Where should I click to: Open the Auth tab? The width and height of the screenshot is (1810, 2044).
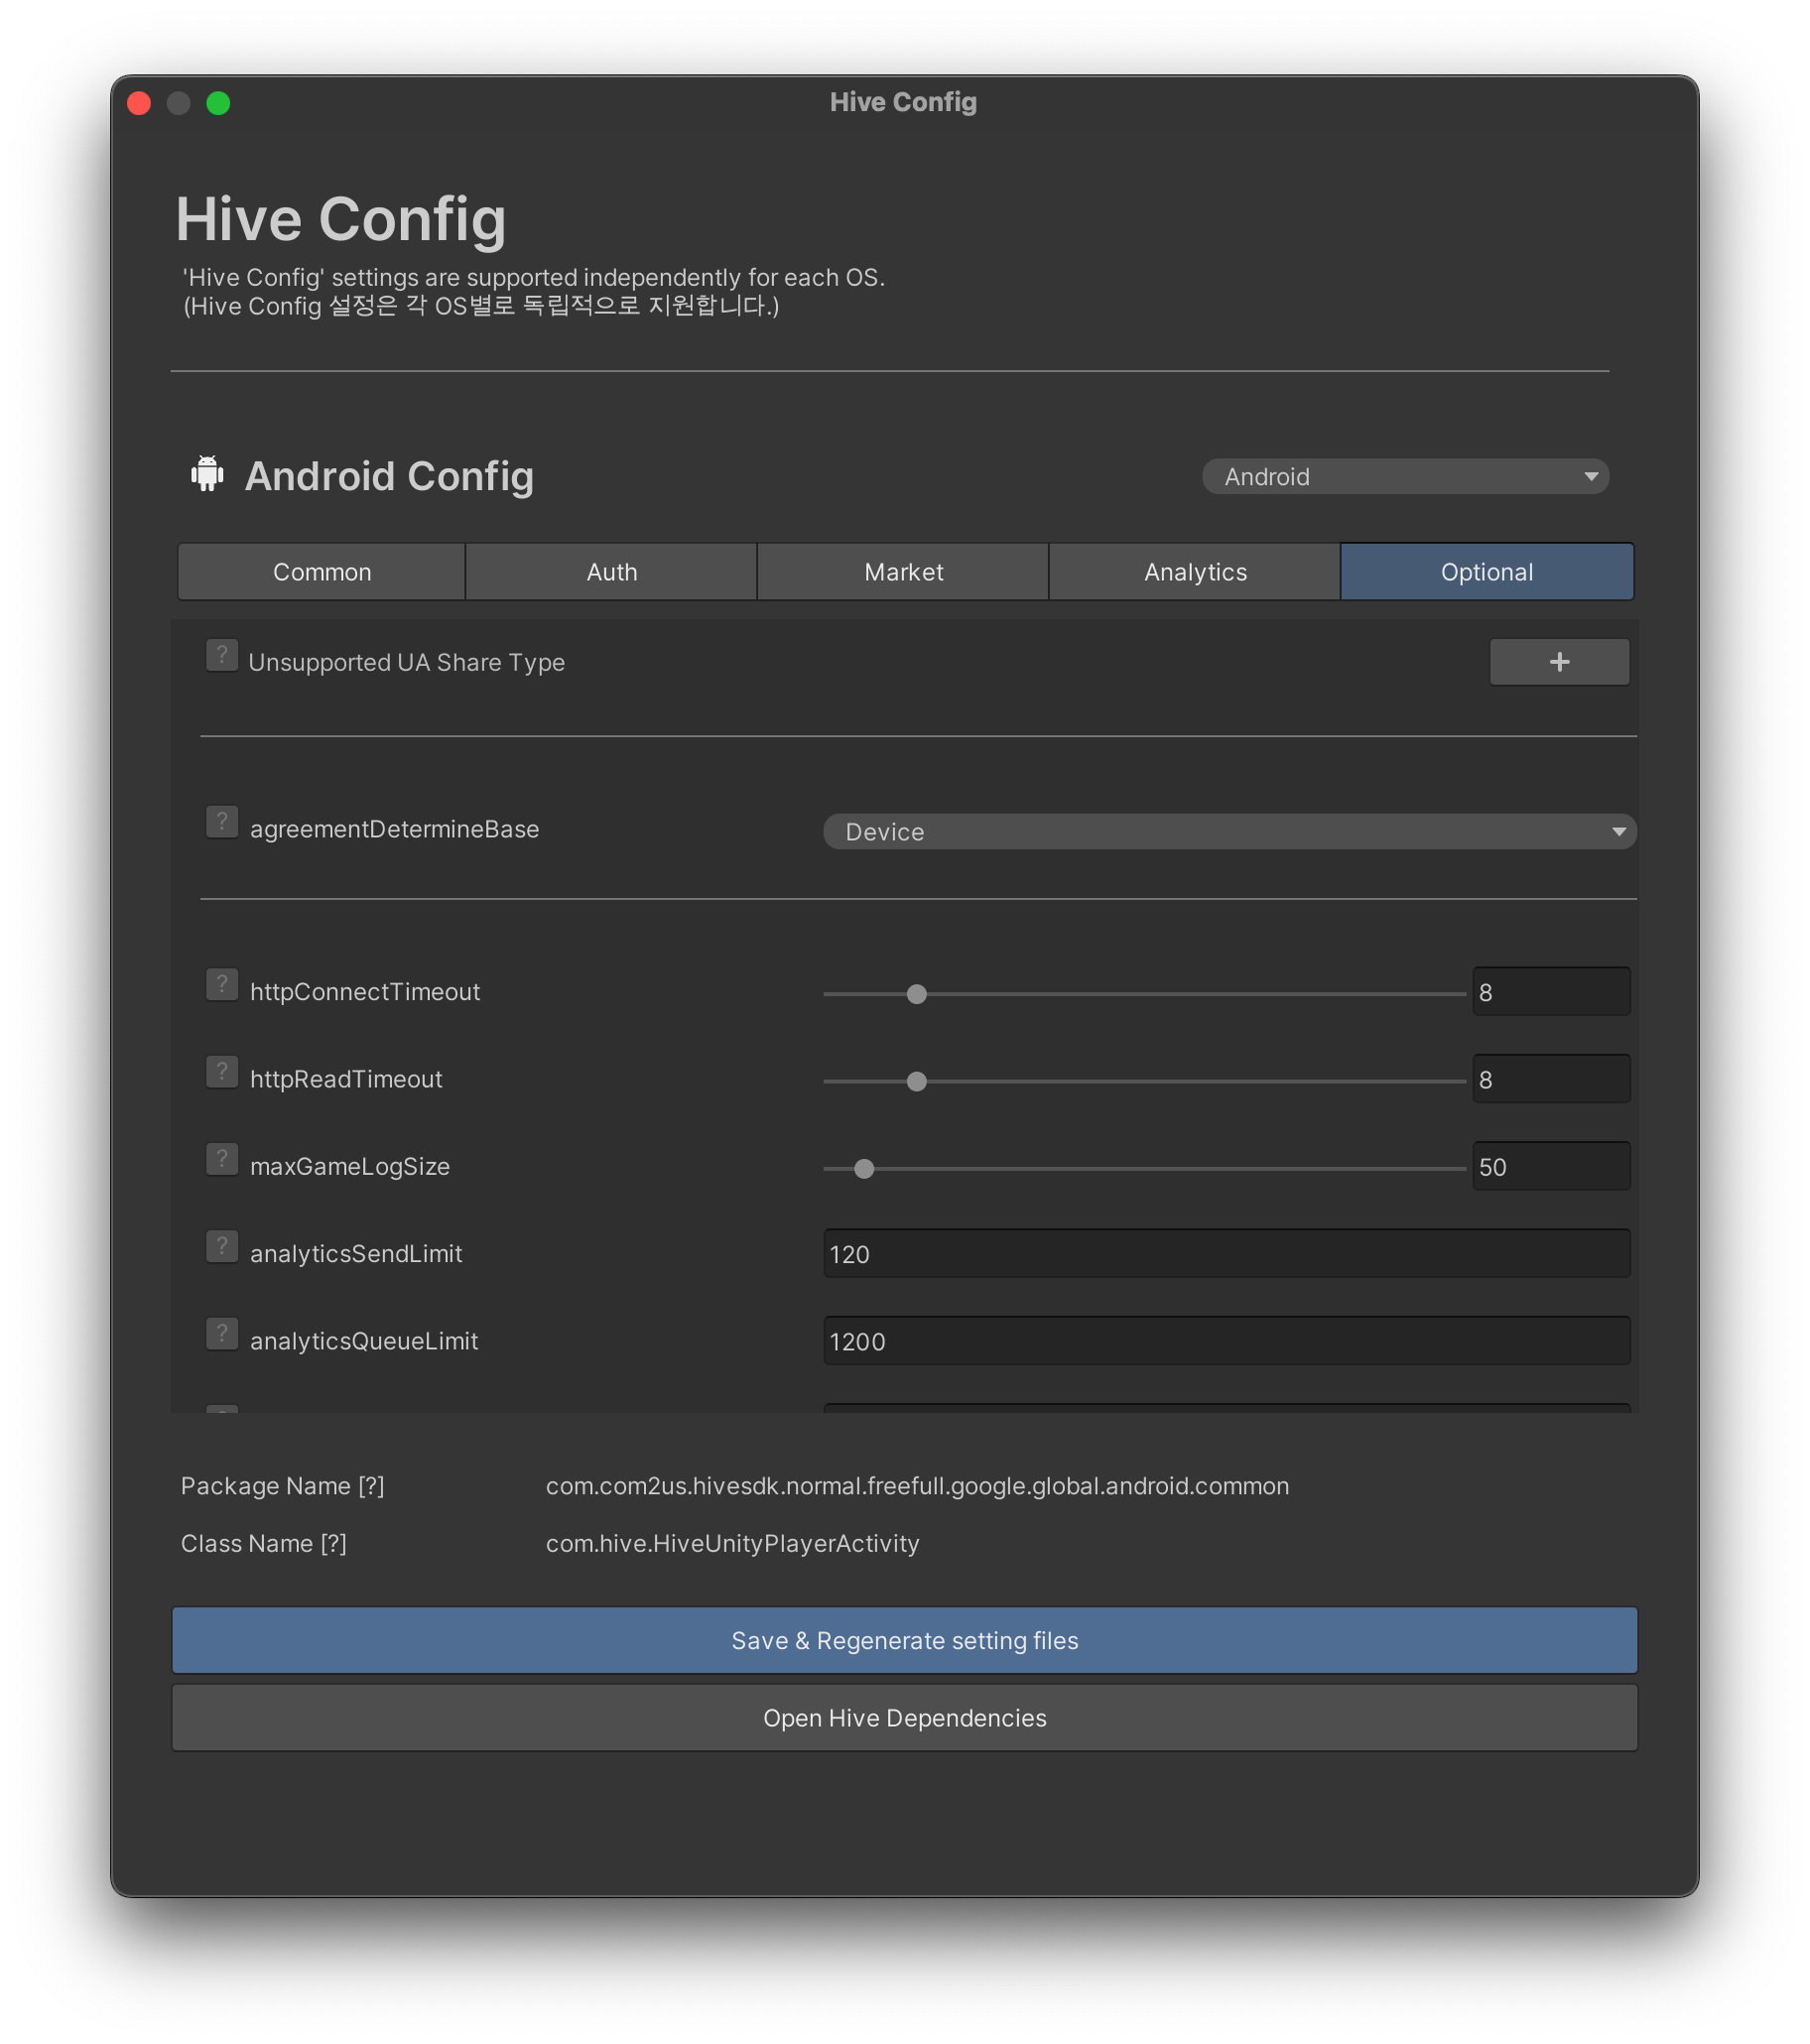[x=611, y=572]
